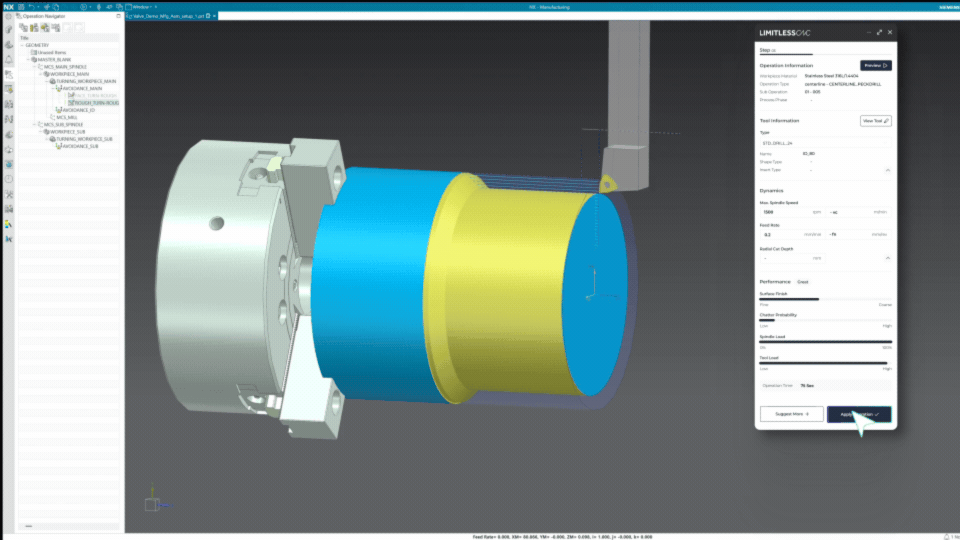Open the ninth resource bar icon from top
Image resolution: width=960 pixels, height=540 pixels.
pos(9,134)
